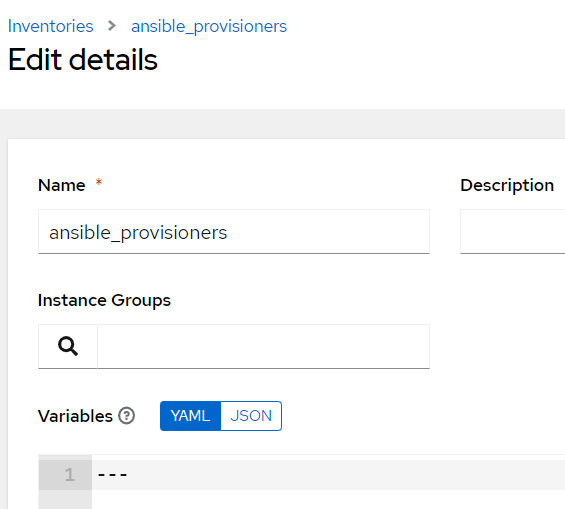Click the Variables label text
This screenshot has height=509, width=565.
75,416
